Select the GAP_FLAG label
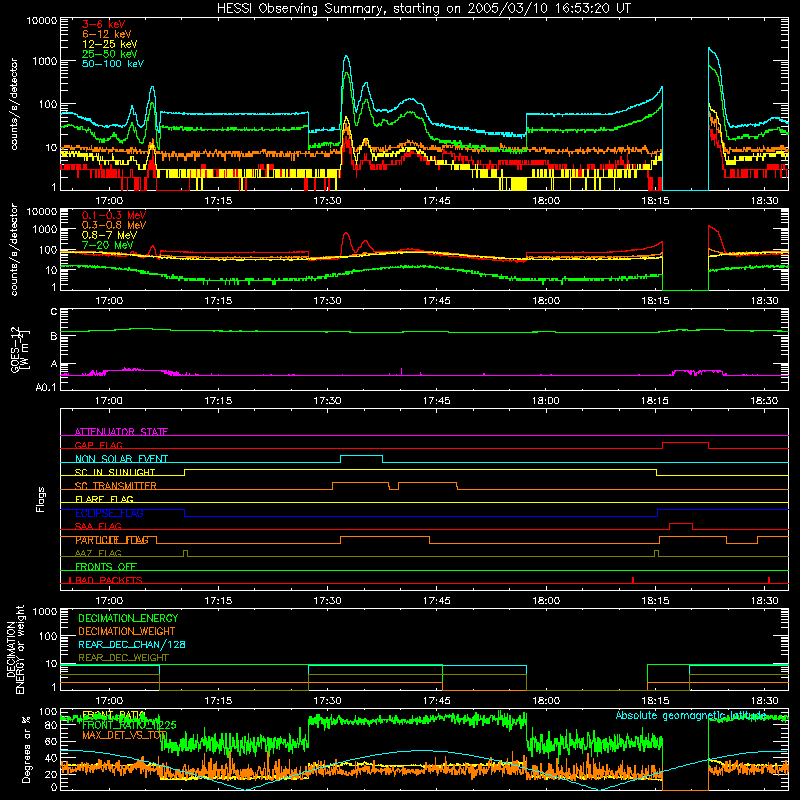Viewport: 800px width, 800px height. pyautogui.click(x=98, y=445)
